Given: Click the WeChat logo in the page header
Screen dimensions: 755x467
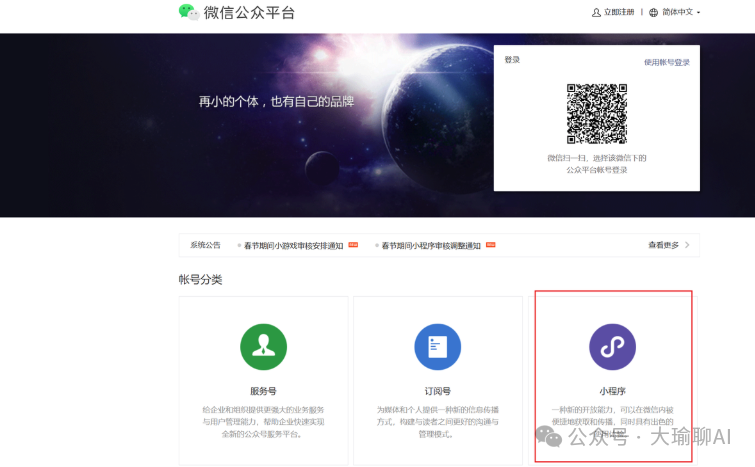Looking at the screenshot, I should coord(189,12).
